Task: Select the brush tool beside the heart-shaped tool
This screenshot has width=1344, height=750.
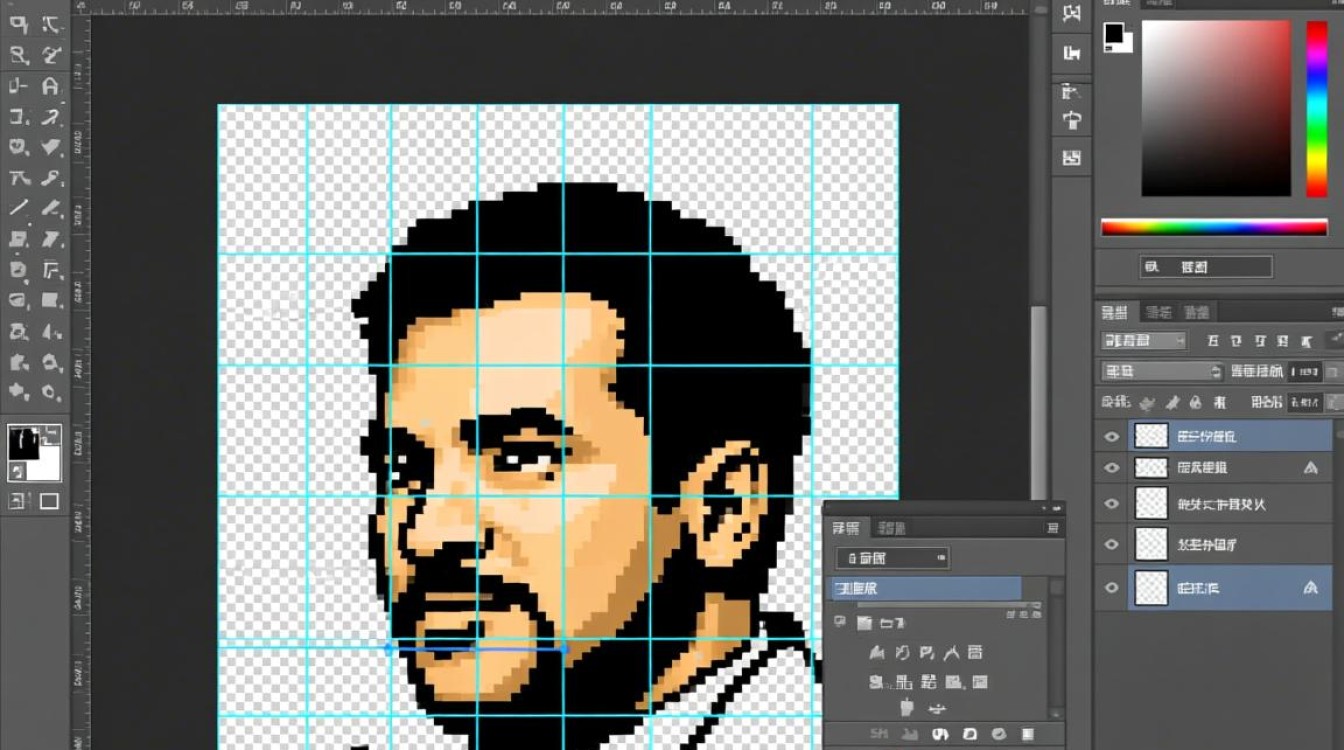Action: point(52,148)
